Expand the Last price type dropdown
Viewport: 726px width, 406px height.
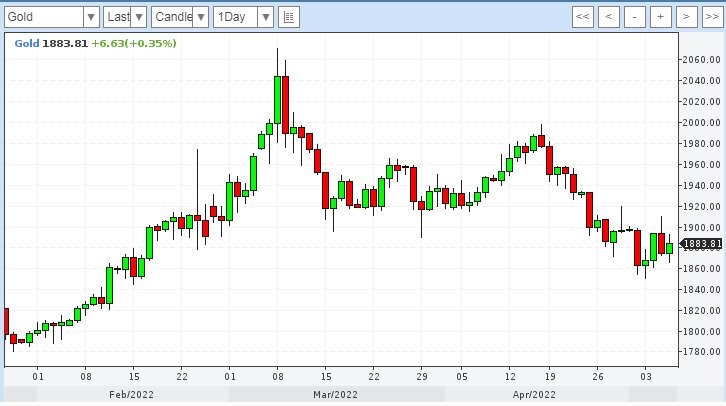138,17
